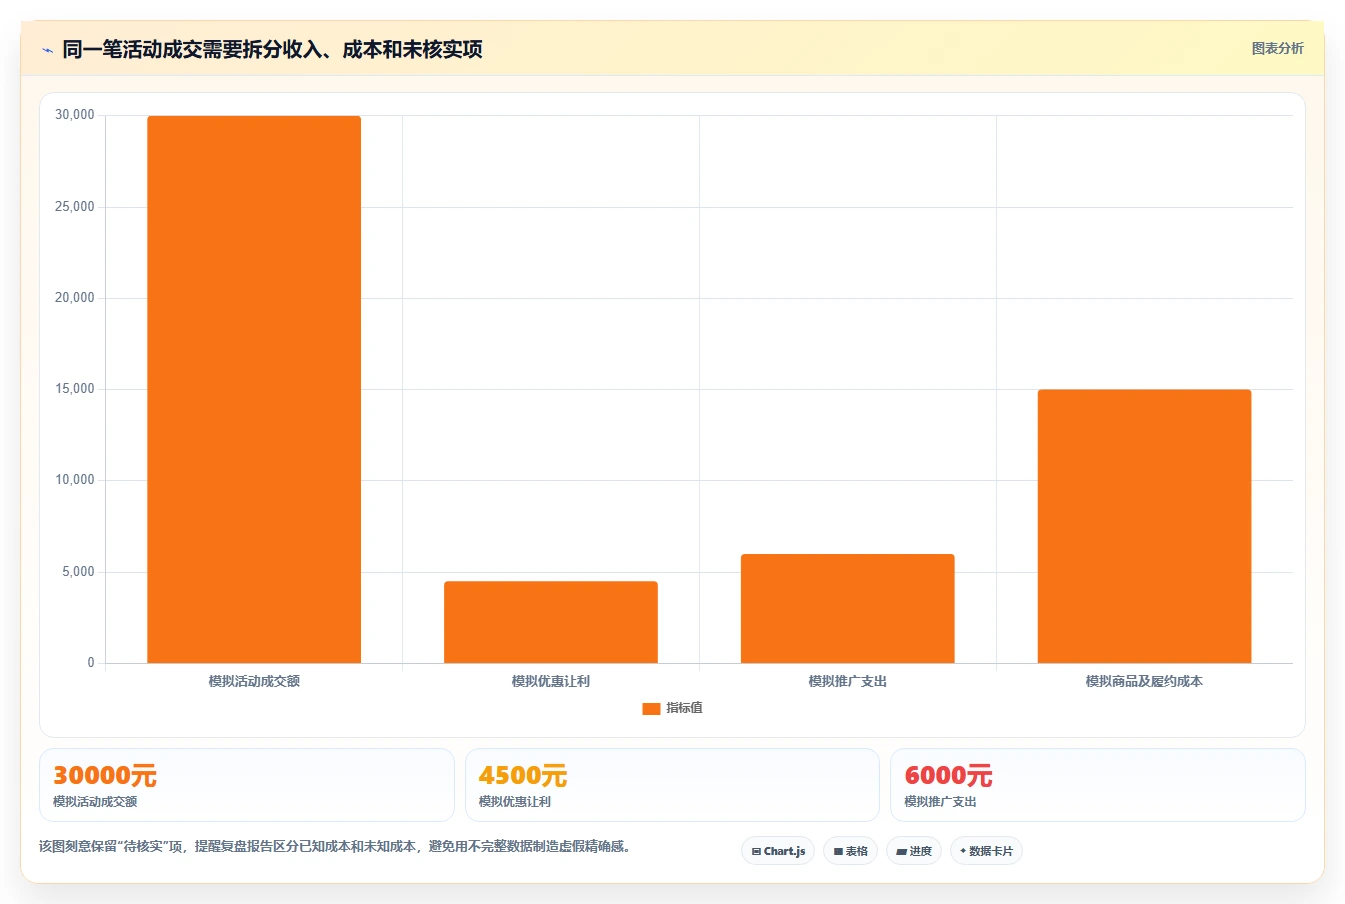Image resolution: width=1345 pixels, height=904 pixels.
Task: Click the 模拟活动成交额 bar in chart
Action: click(254, 389)
